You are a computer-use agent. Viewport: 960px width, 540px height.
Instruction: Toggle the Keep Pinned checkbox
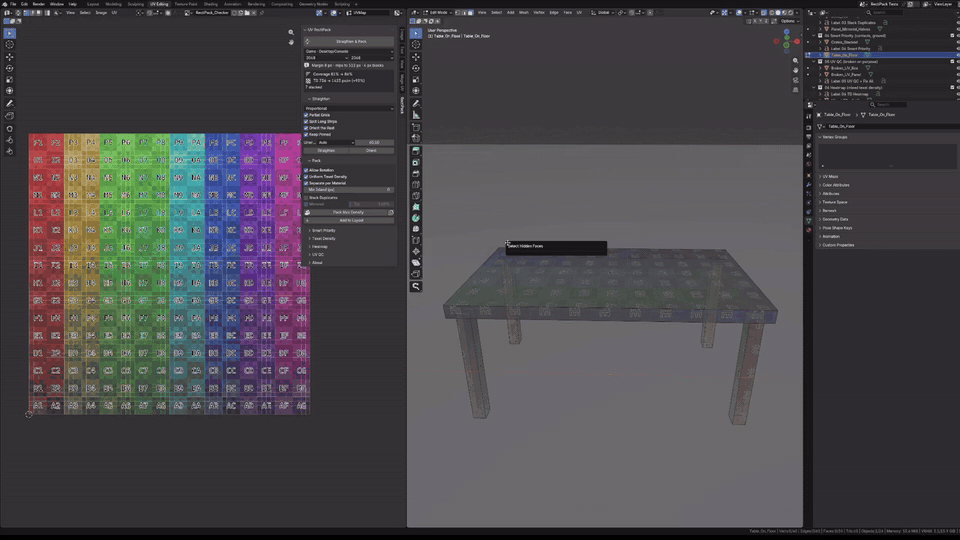tap(306, 134)
